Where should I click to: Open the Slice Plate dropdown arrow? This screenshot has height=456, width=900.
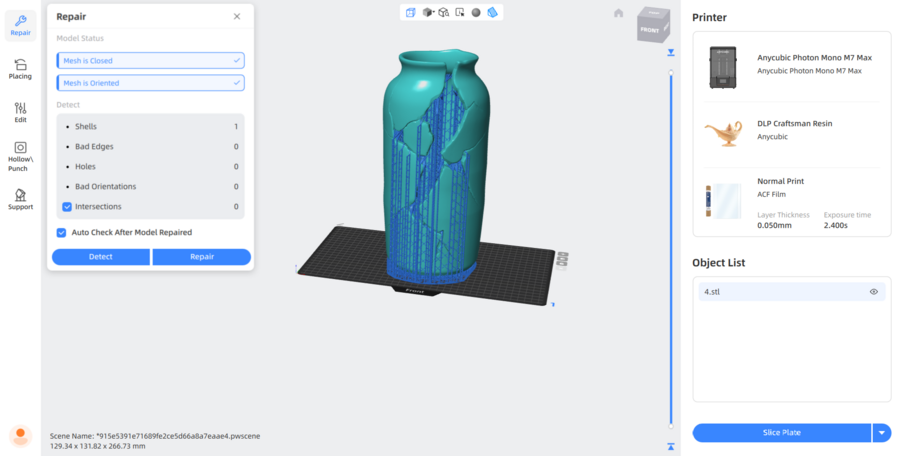click(882, 432)
